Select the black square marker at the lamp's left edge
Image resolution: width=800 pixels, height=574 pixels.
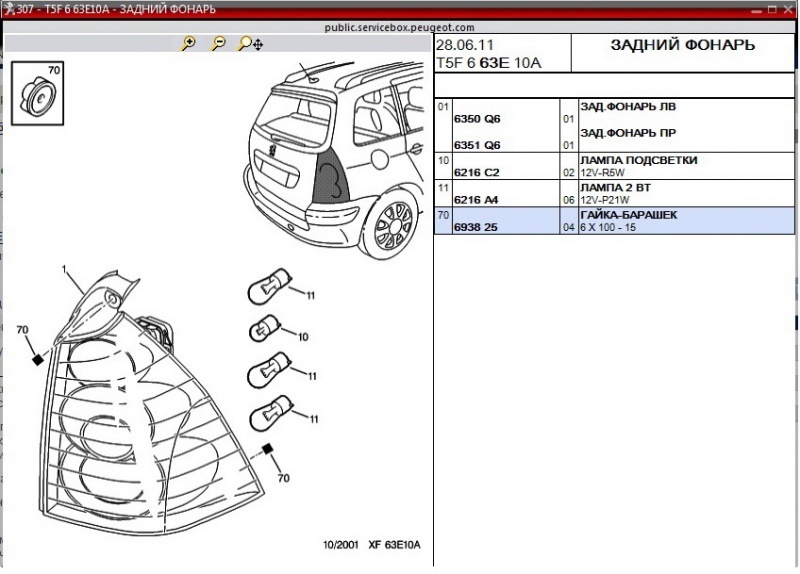point(37,358)
